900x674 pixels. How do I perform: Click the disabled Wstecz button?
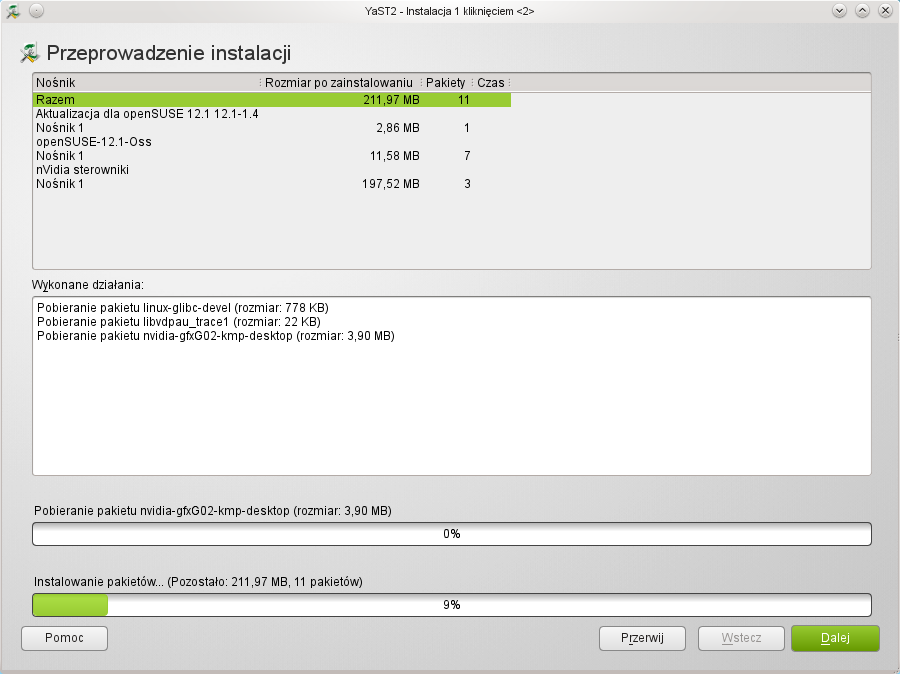[741, 638]
